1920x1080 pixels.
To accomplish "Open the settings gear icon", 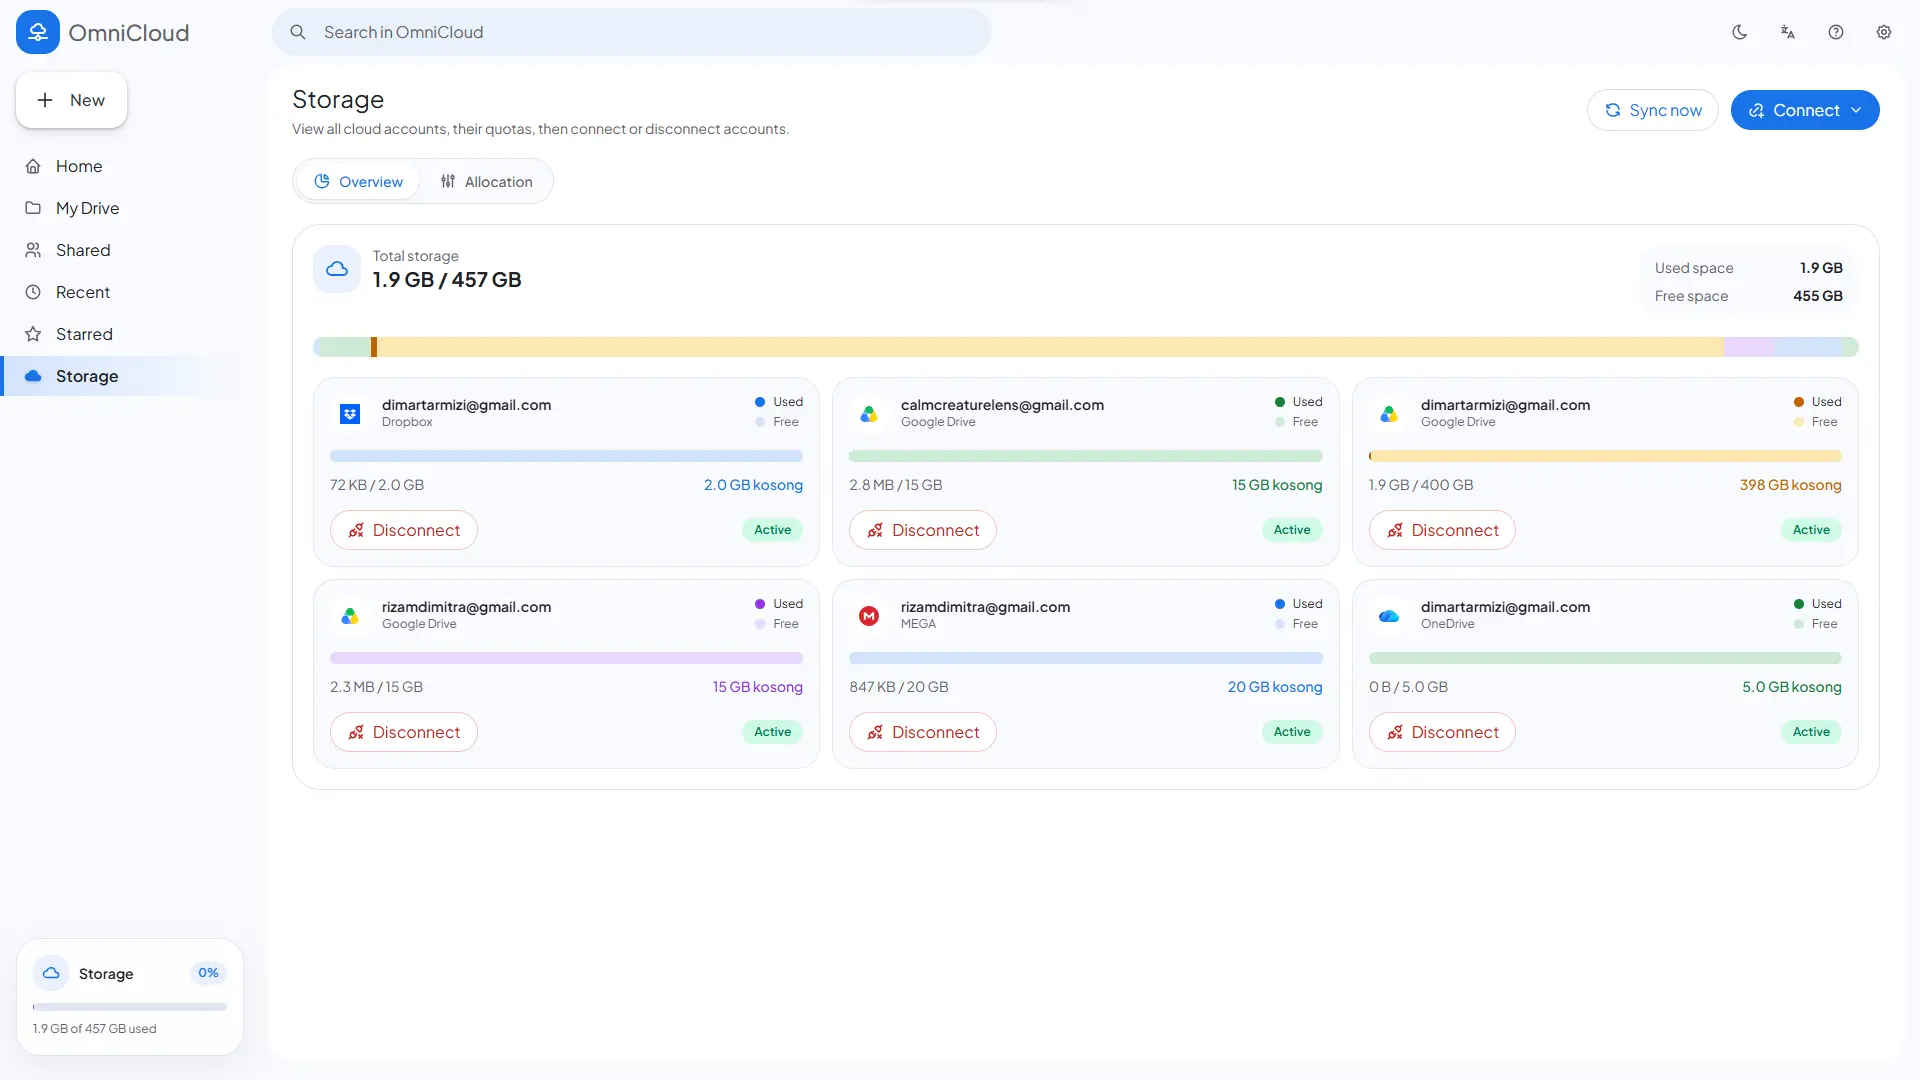I will click(1884, 32).
